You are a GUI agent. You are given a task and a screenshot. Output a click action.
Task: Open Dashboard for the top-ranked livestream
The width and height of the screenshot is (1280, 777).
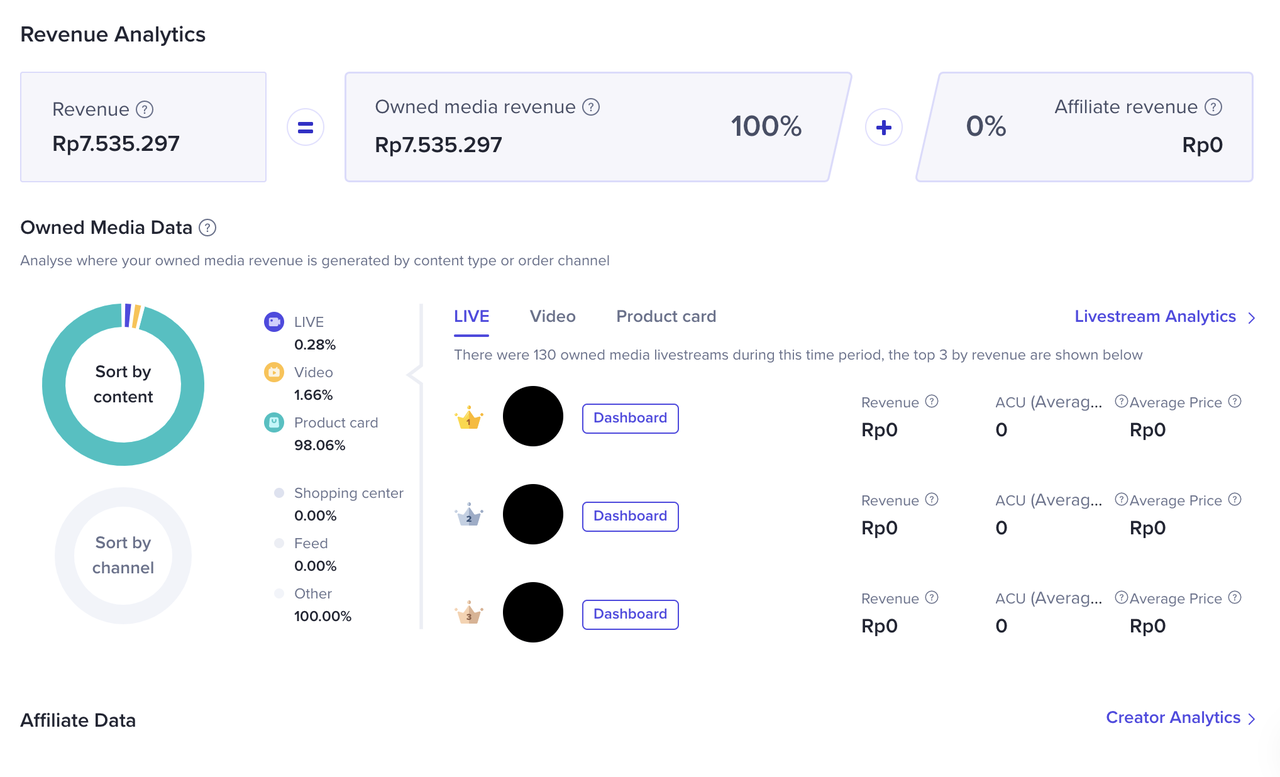[630, 418]
